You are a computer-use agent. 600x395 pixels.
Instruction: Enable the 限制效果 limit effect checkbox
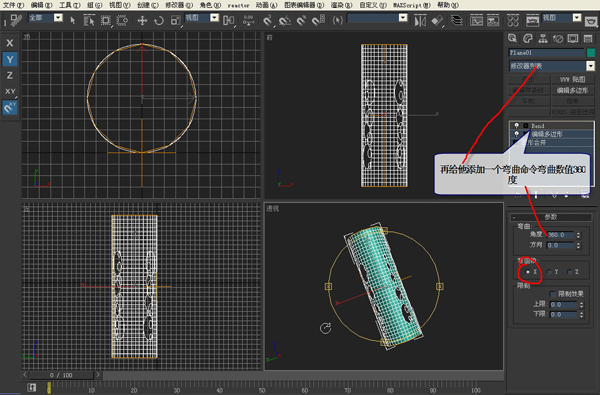[553, 294]
